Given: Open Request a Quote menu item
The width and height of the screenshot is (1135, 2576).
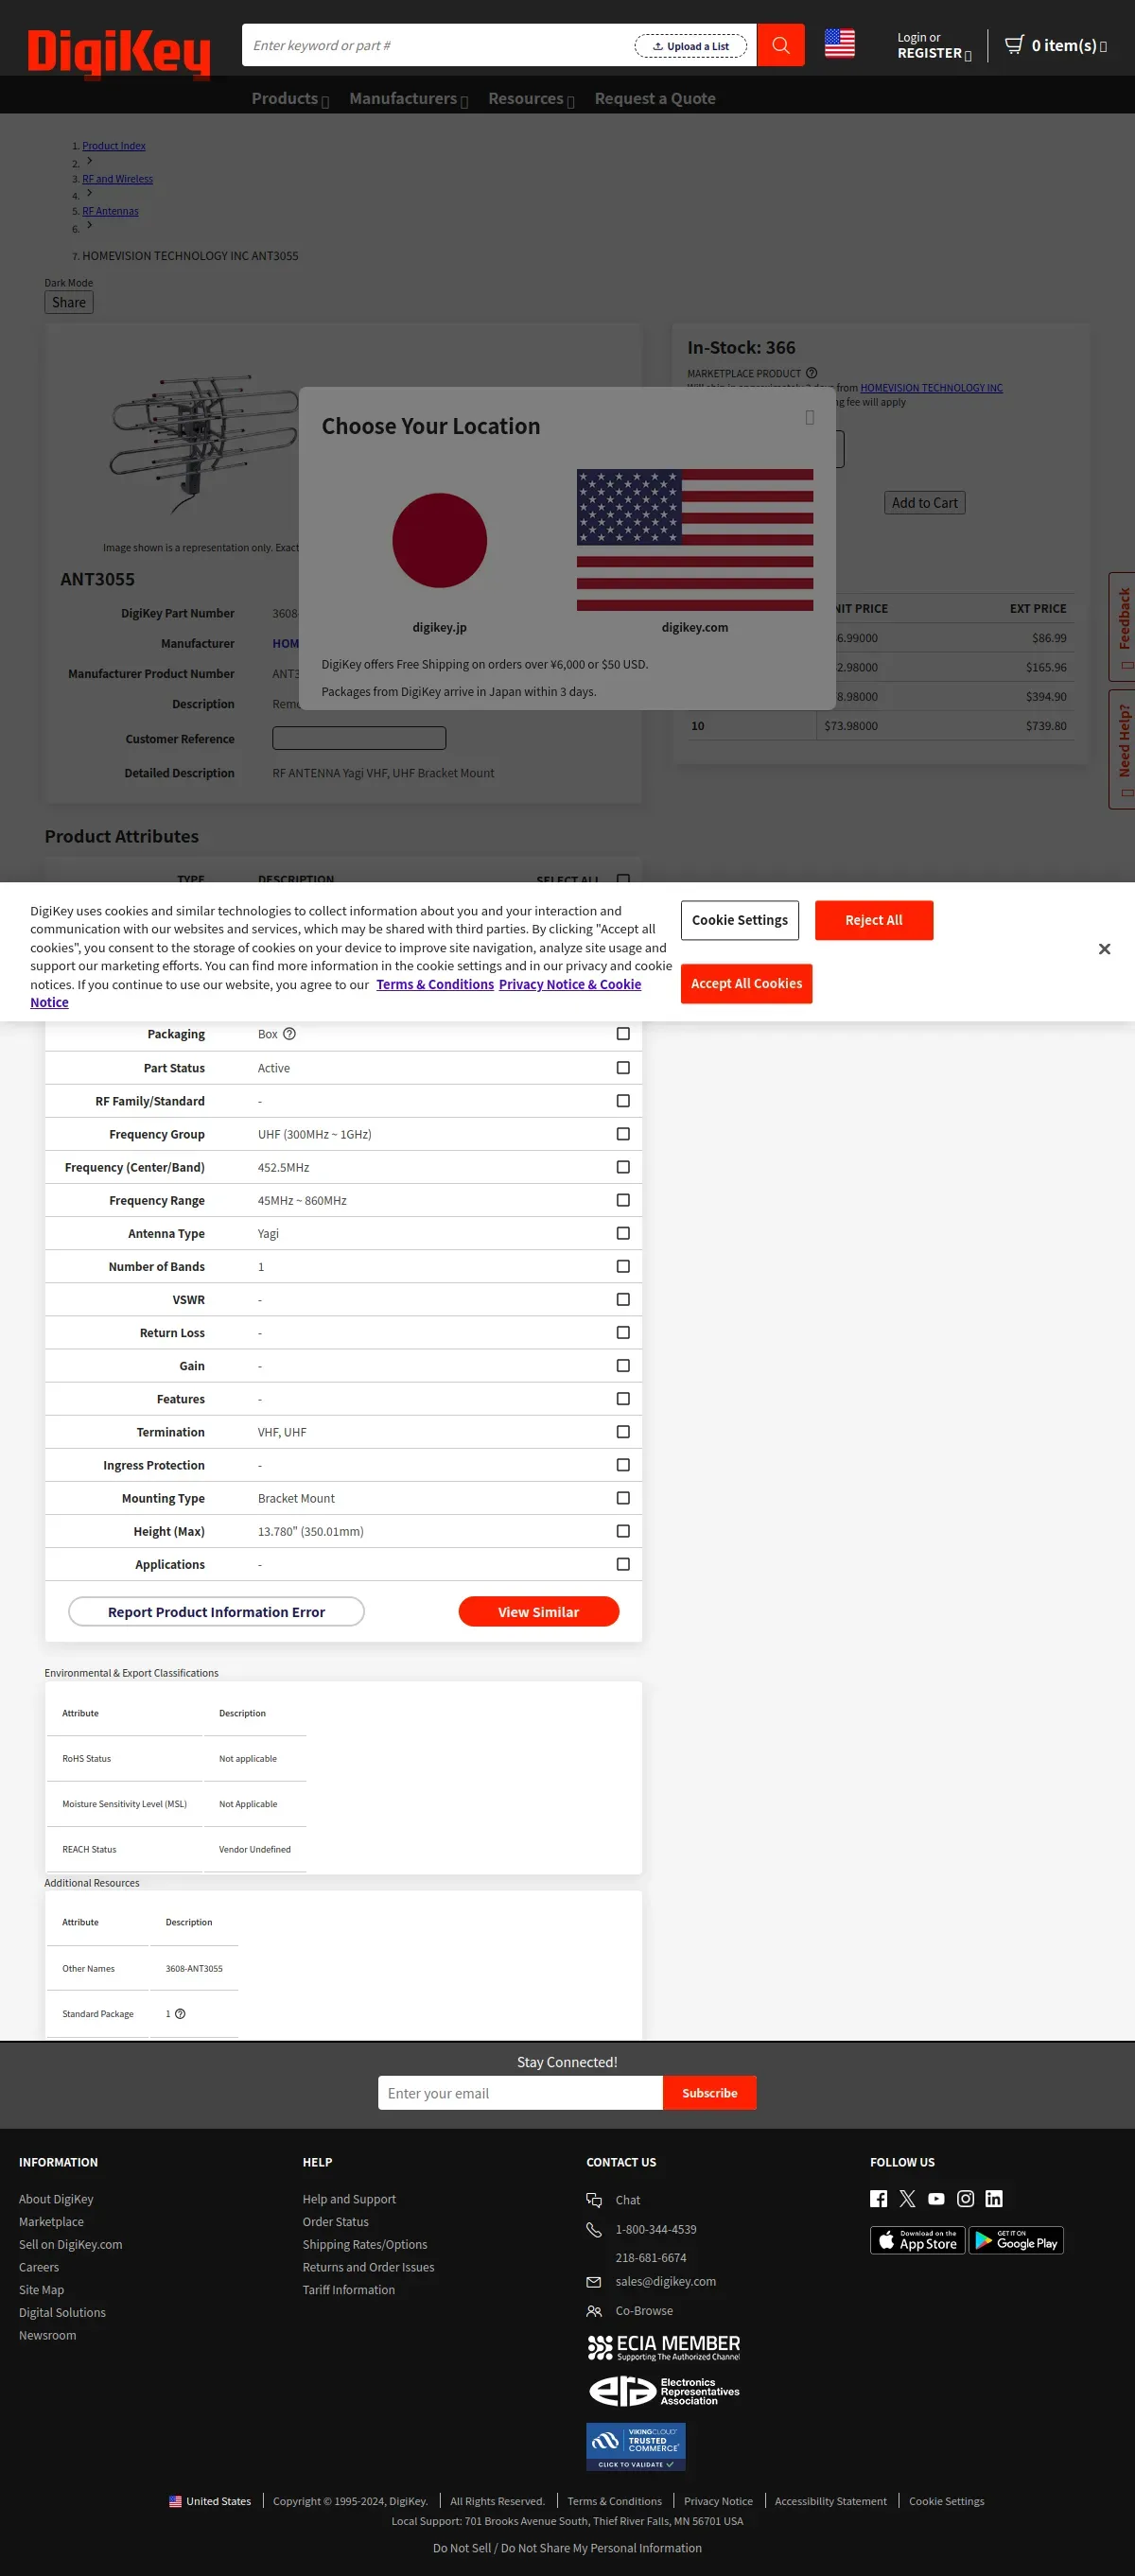Looking at the screenshot, I should coord(655,98).
